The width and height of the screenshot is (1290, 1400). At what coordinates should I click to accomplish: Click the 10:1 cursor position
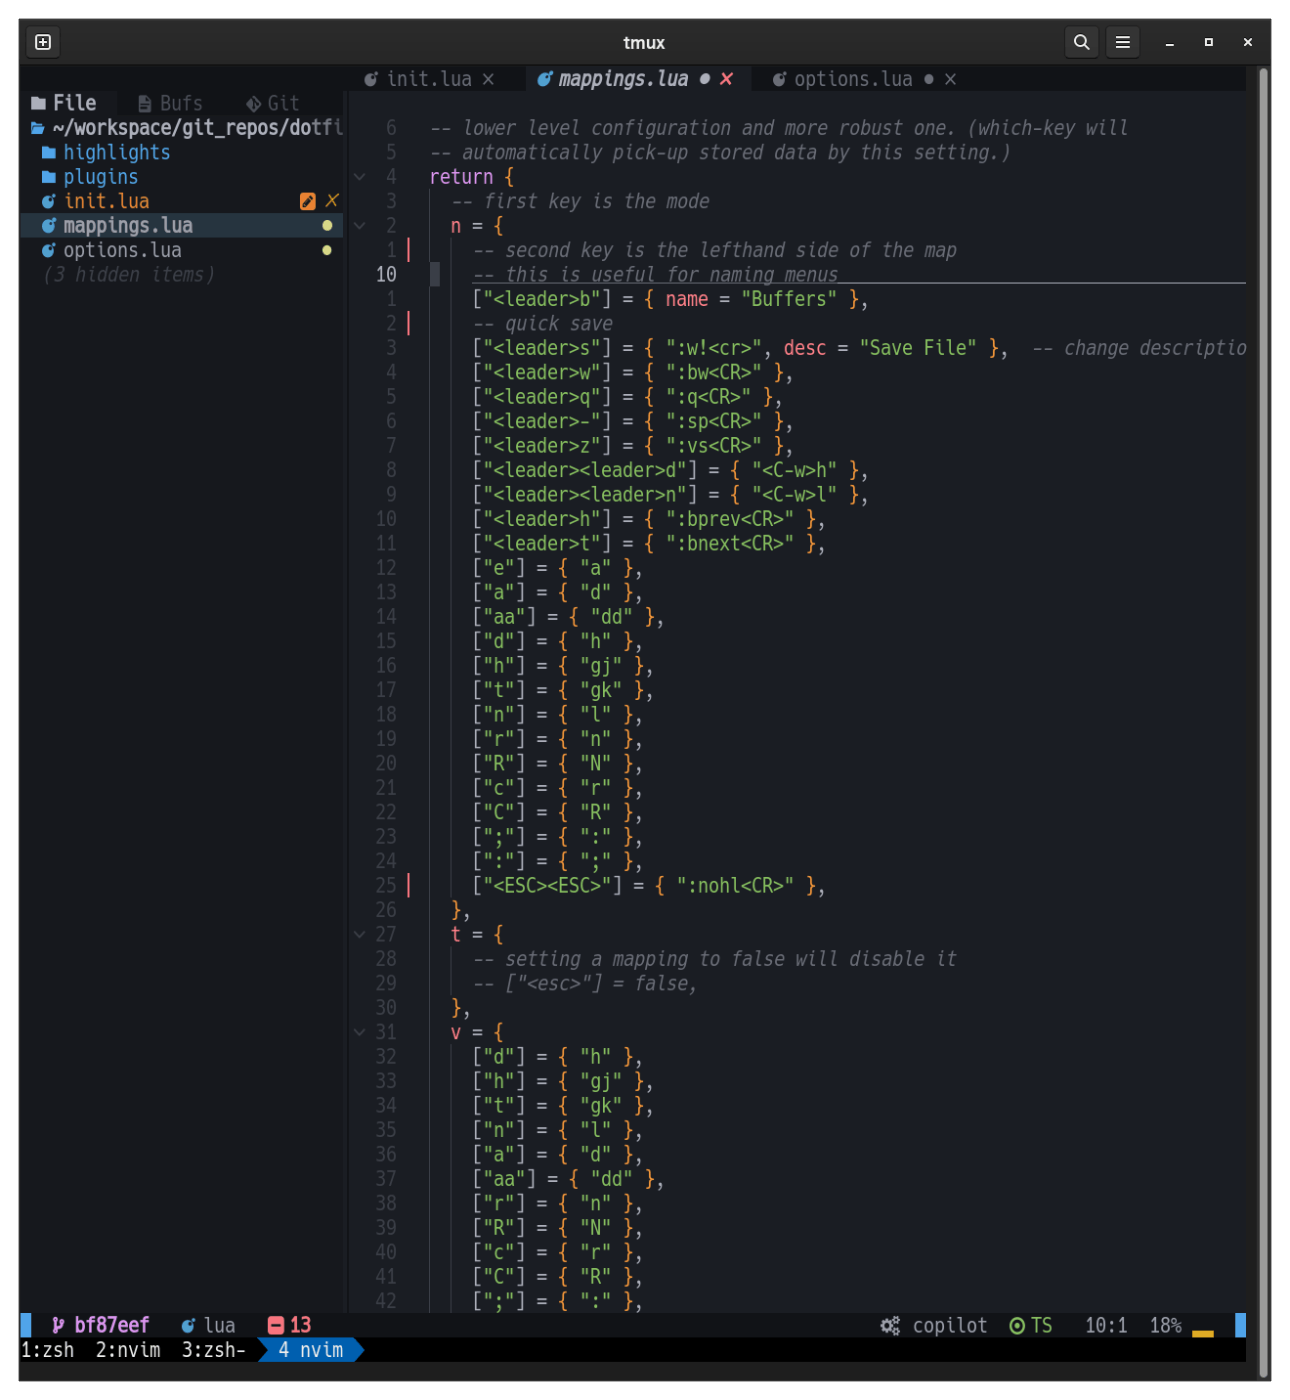(1106, 1325)
